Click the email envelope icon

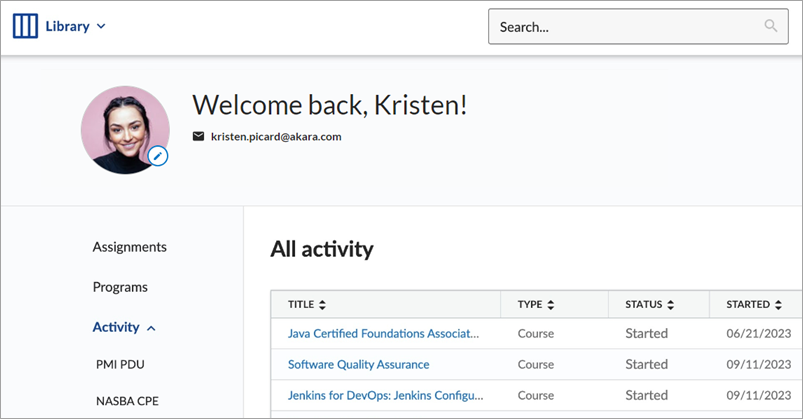pos(198,136)
